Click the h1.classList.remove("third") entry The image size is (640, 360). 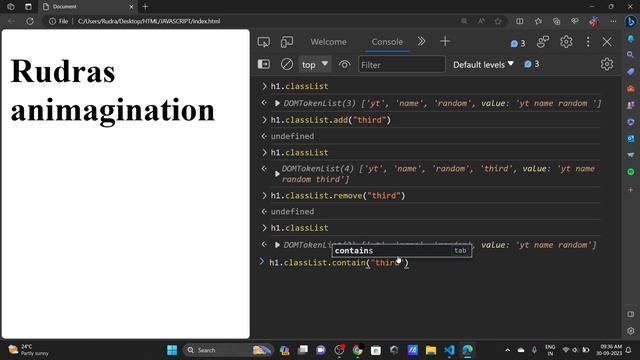pos(338,196)
